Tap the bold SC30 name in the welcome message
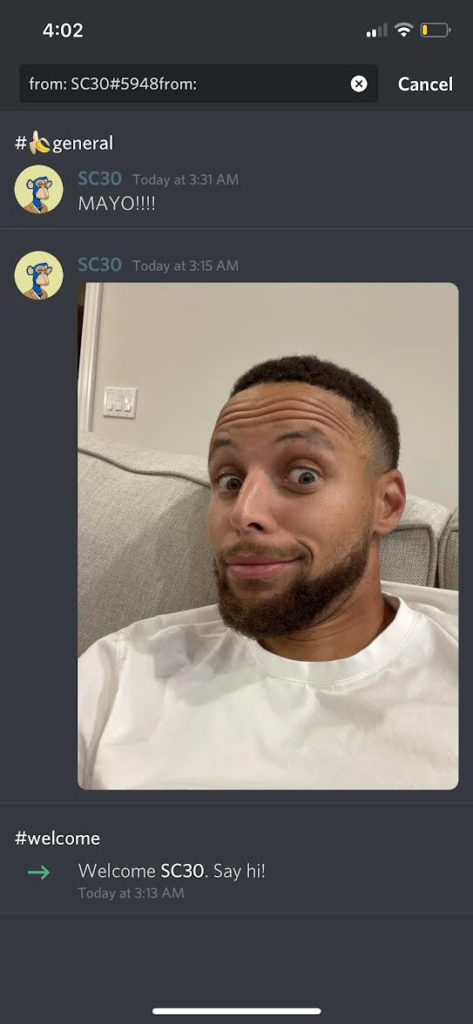Viewport: 473px width, 1024px height. point(182,871)
